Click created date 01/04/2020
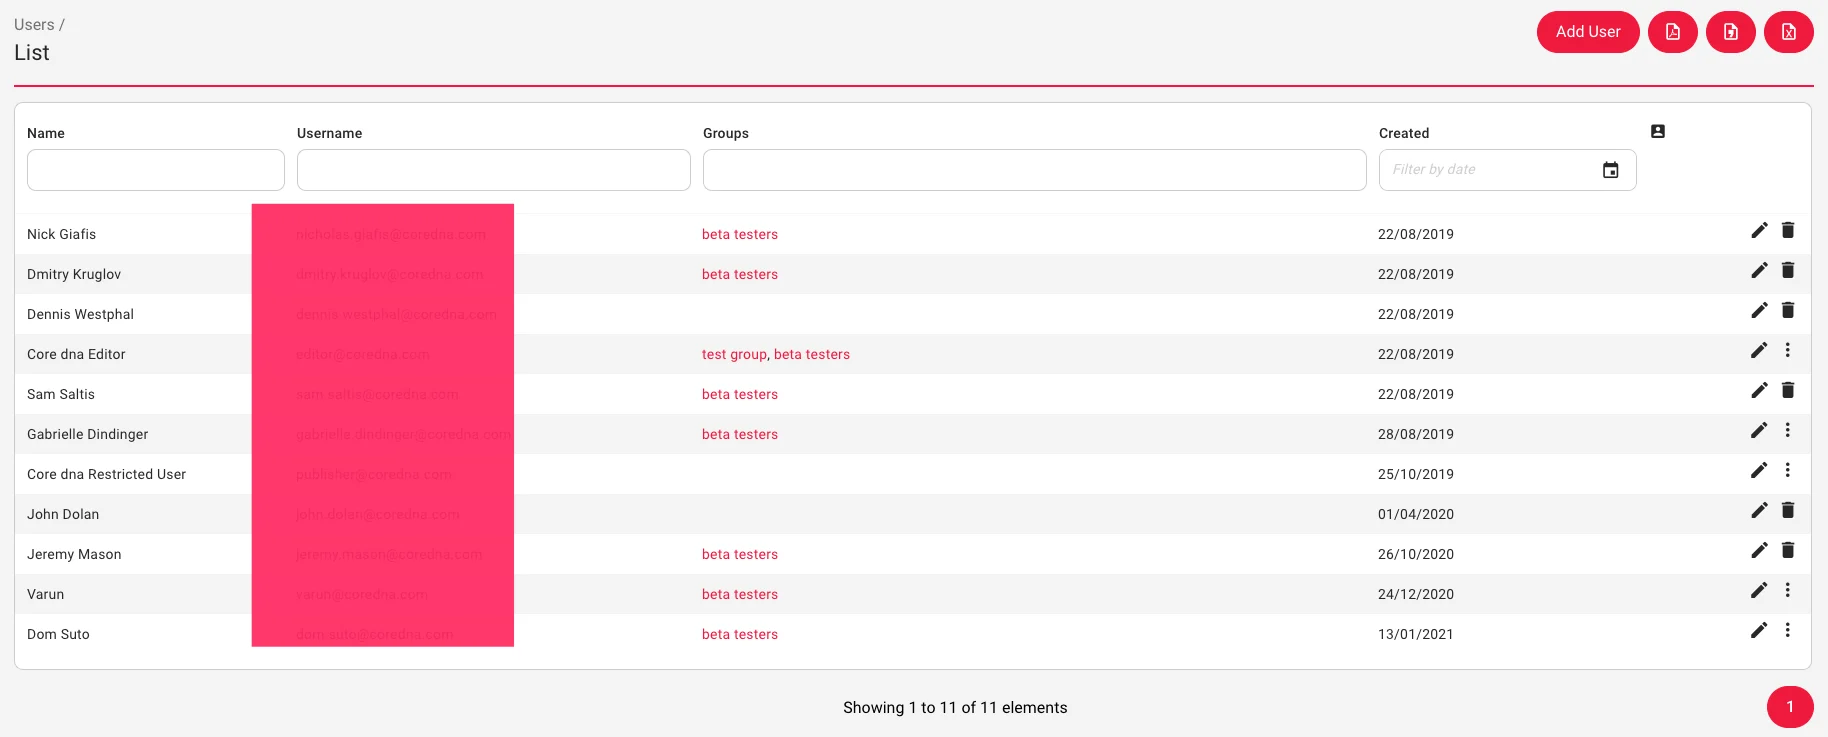Image resolution: width=1828 pixels, height=737 pixels. (x=1416, y=514)
